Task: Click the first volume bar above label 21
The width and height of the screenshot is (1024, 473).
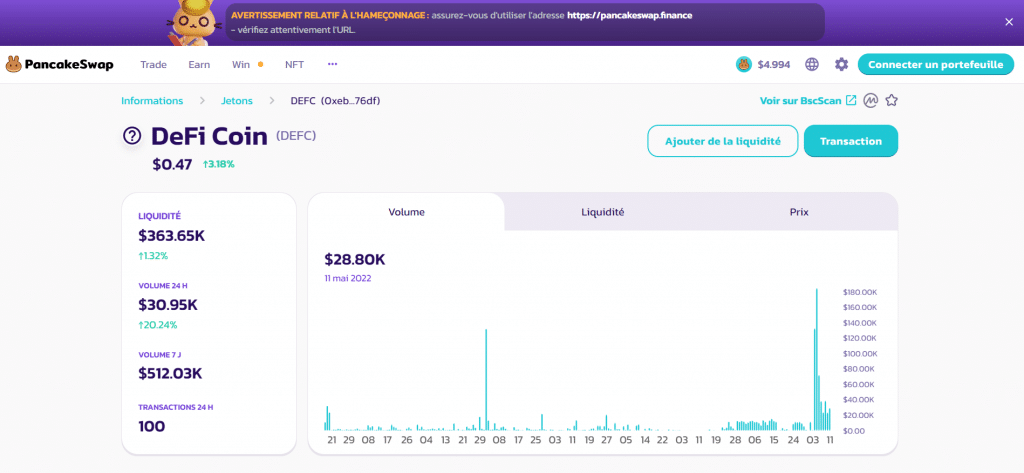Action: (x=327, y=418)
